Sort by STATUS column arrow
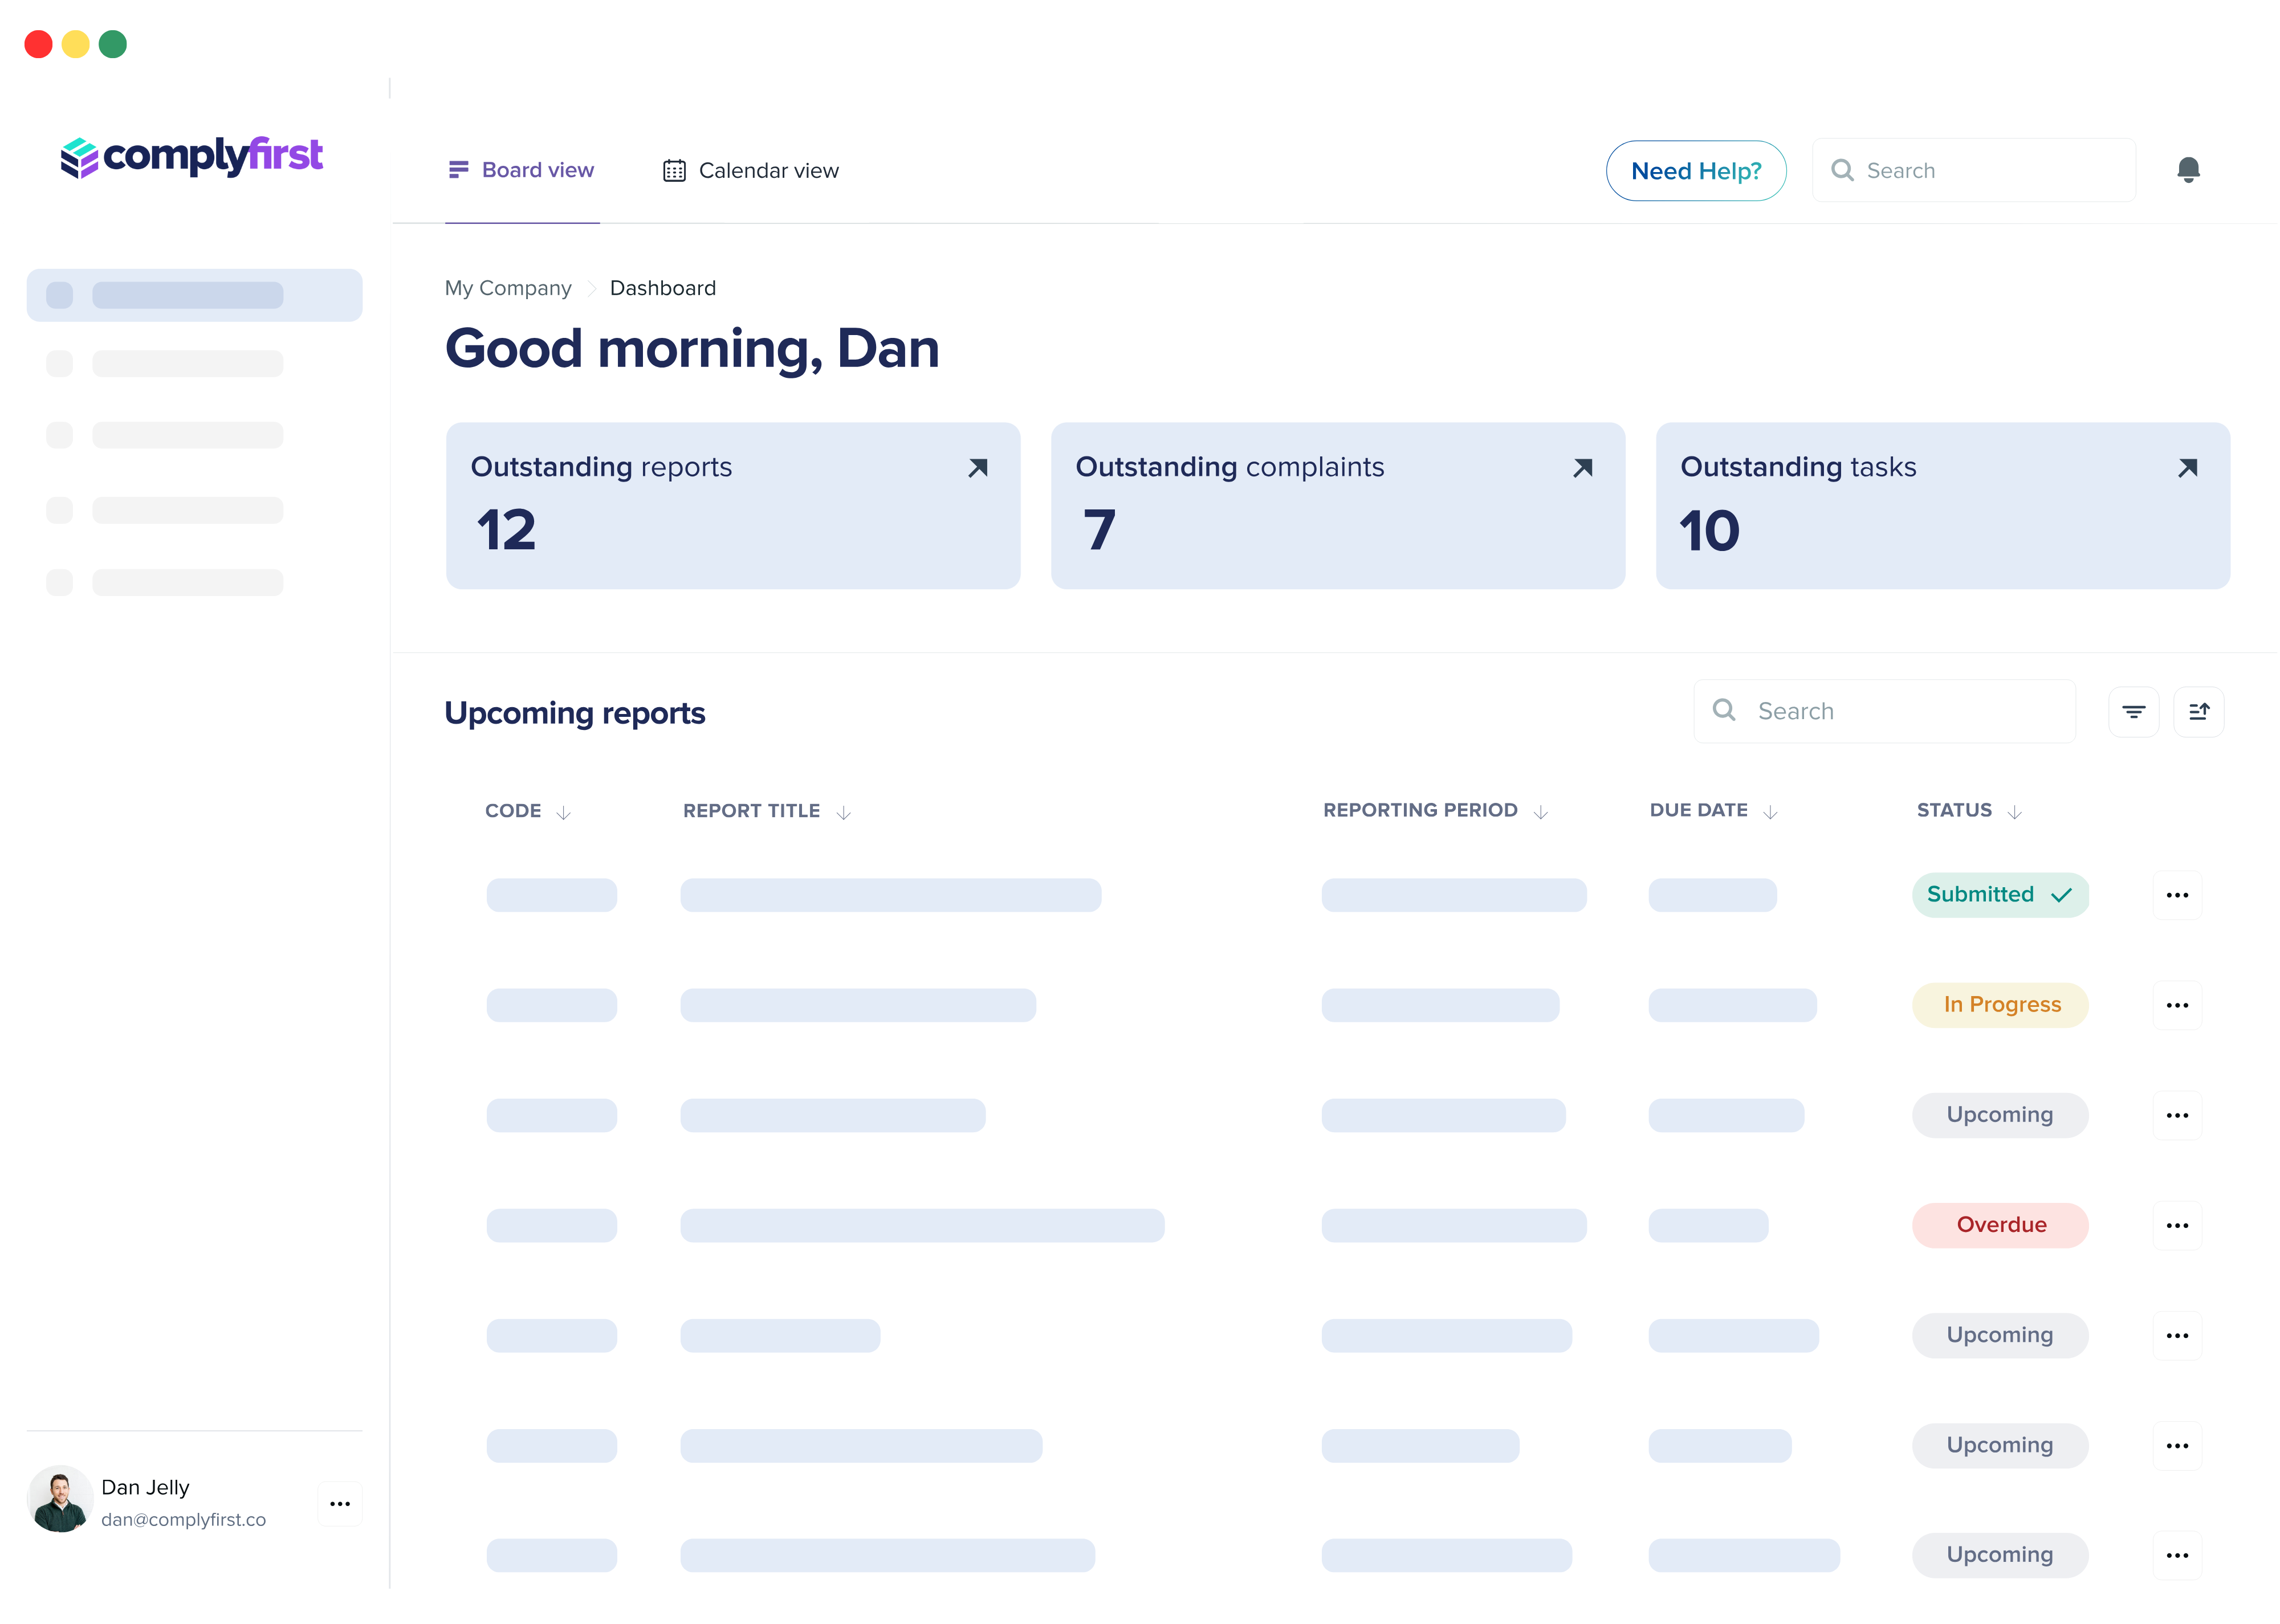 click(2015, 813)
